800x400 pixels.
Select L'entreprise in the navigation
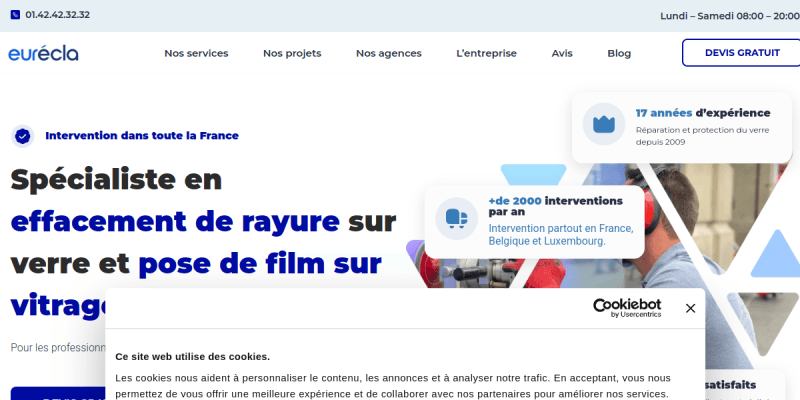click(x=486, y=53)
